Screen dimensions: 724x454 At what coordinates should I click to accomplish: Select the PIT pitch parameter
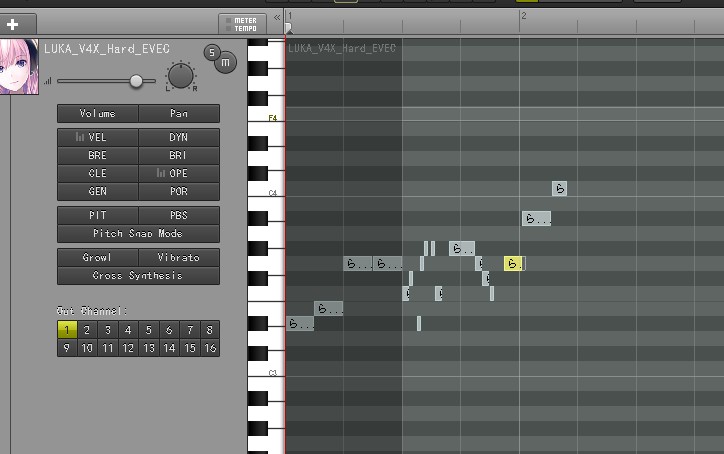[98, 216]
